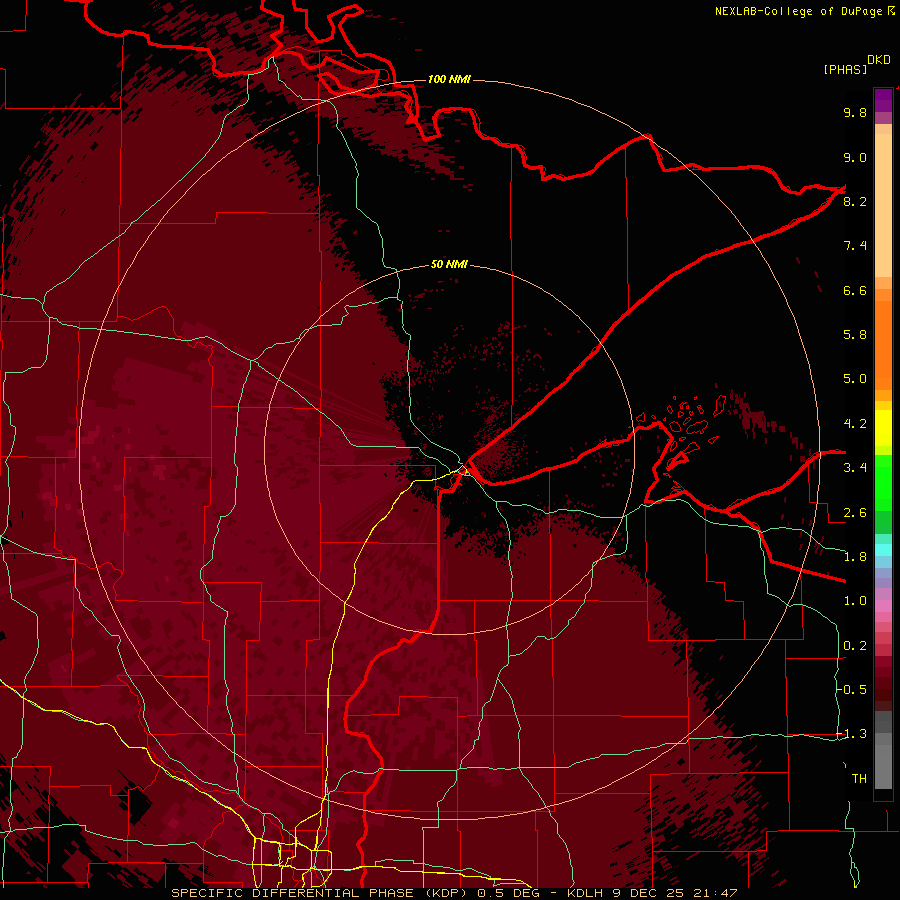Choose the 5.0 scale label
Screen dimensions: 900x900
[x=855, y=379]
